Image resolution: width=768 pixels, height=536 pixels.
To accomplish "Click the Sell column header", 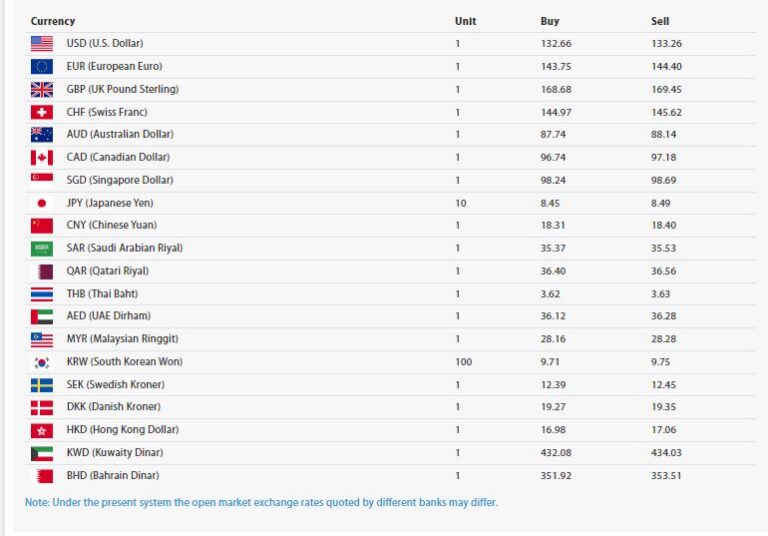I will (660, 21).
